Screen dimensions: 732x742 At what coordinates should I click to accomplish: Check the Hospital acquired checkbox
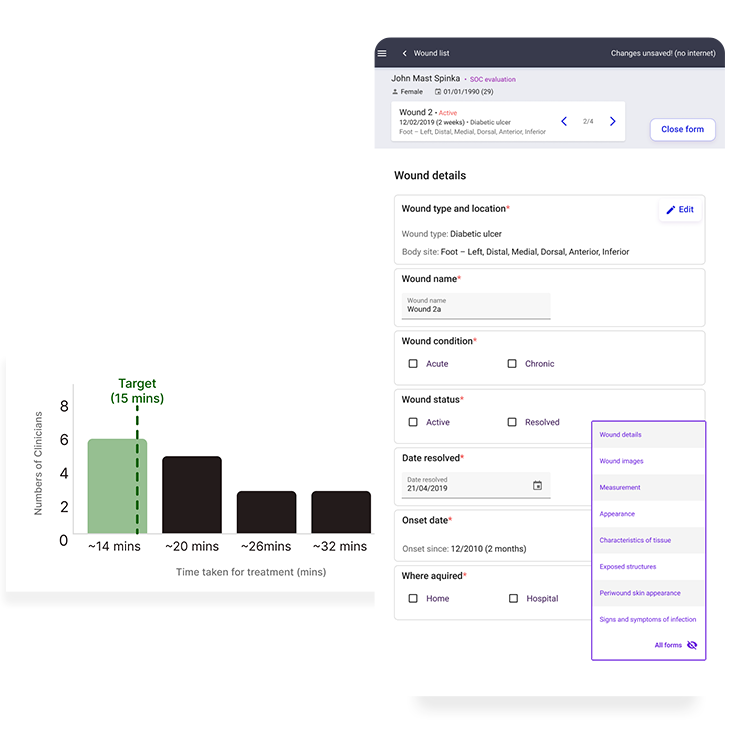513,599
